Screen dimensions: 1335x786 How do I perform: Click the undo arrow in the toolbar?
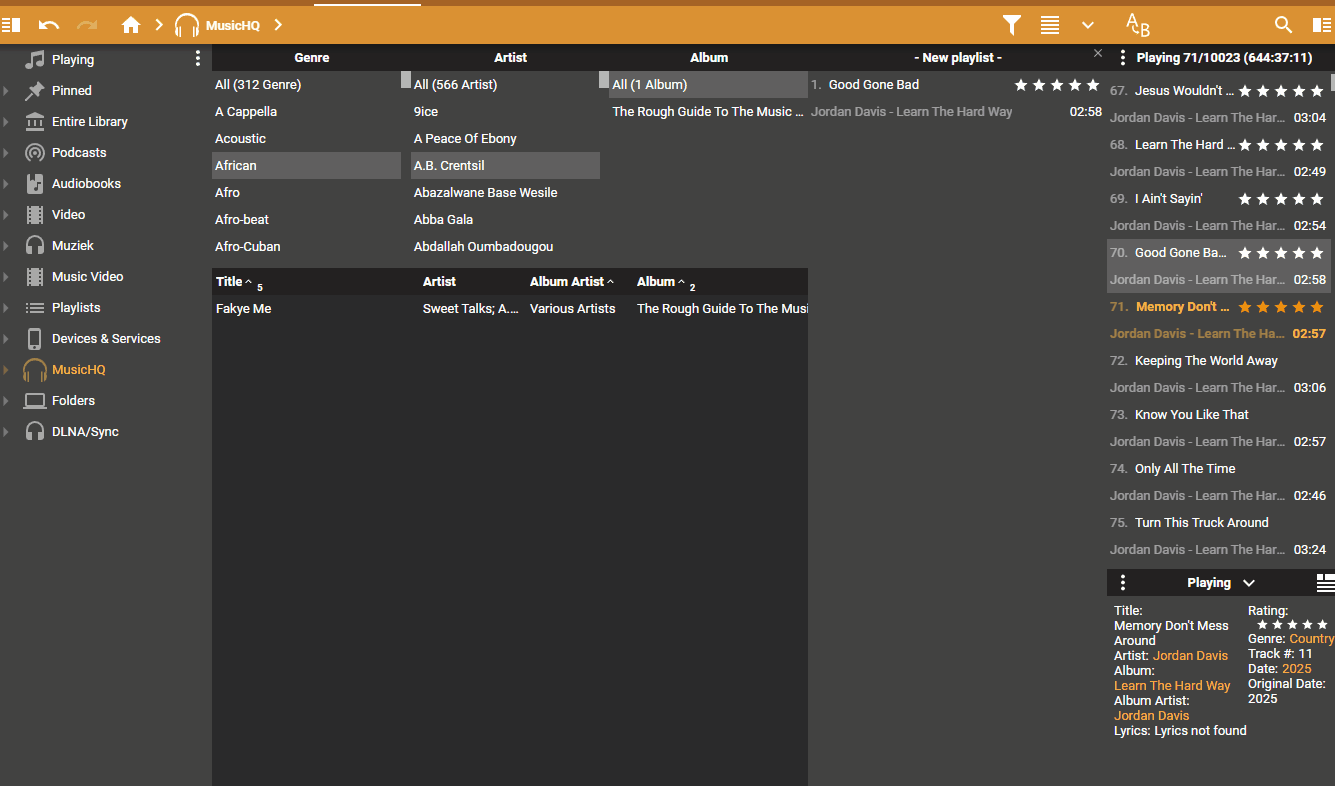(49, 25)
